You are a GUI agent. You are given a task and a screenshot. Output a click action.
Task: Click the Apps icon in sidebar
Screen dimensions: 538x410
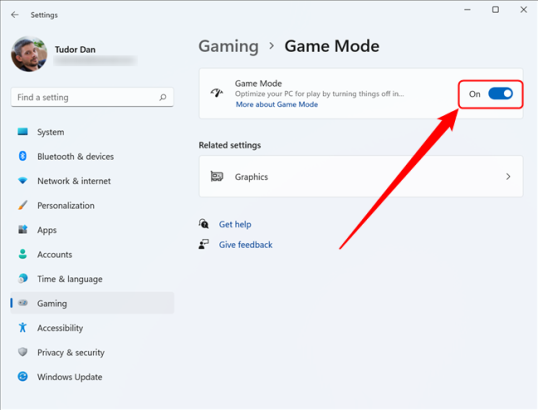[x=23, y=230]
